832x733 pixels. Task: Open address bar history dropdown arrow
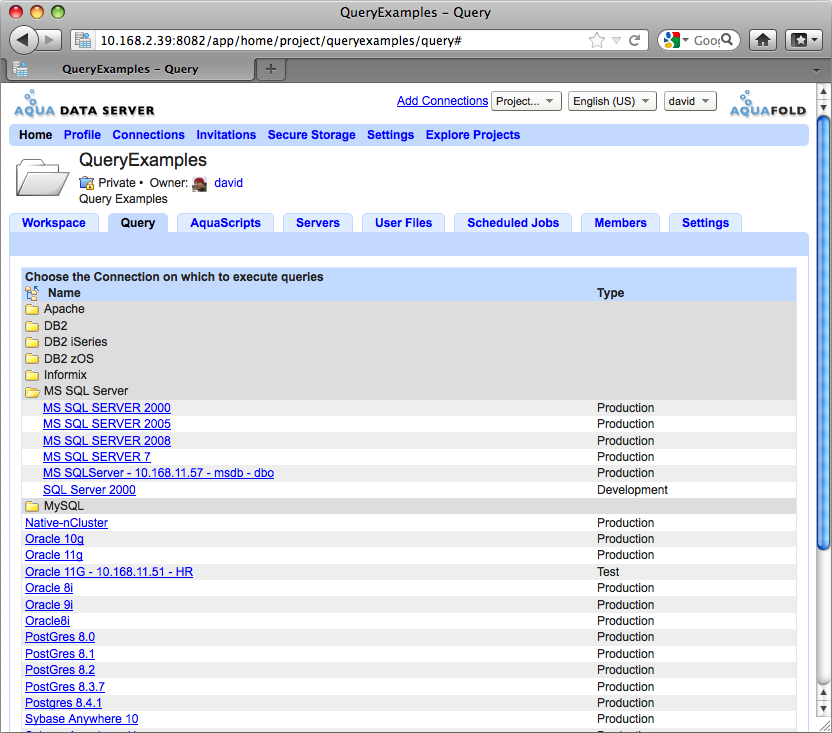pos(616,40)
